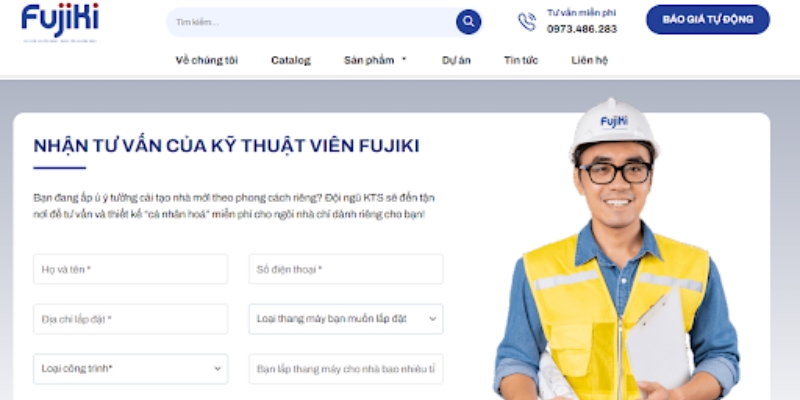Click the BÁO GIÁ TỰ ĐỘNG button
This screenshot has height=400, width=800.
pos(708,19)
